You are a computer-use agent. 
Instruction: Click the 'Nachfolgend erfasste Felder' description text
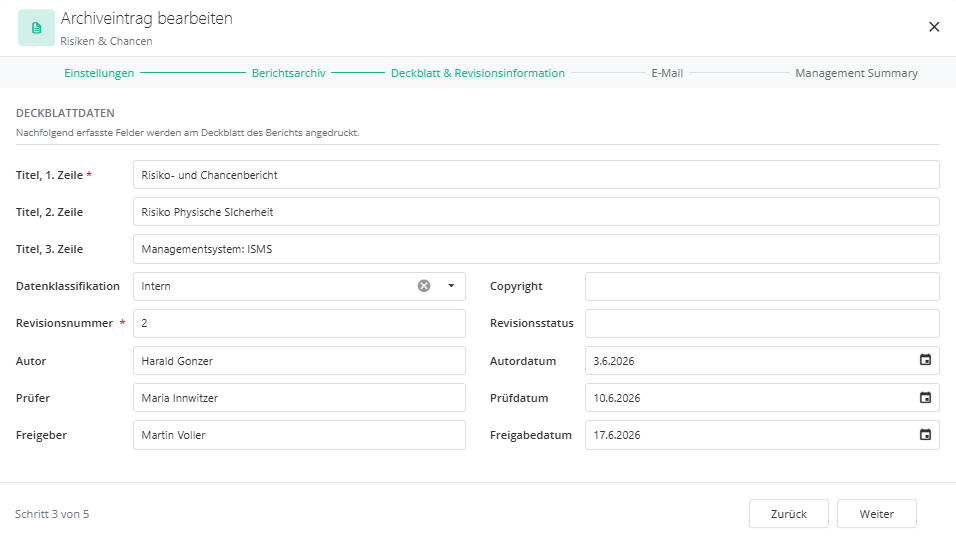pos(187,132)
